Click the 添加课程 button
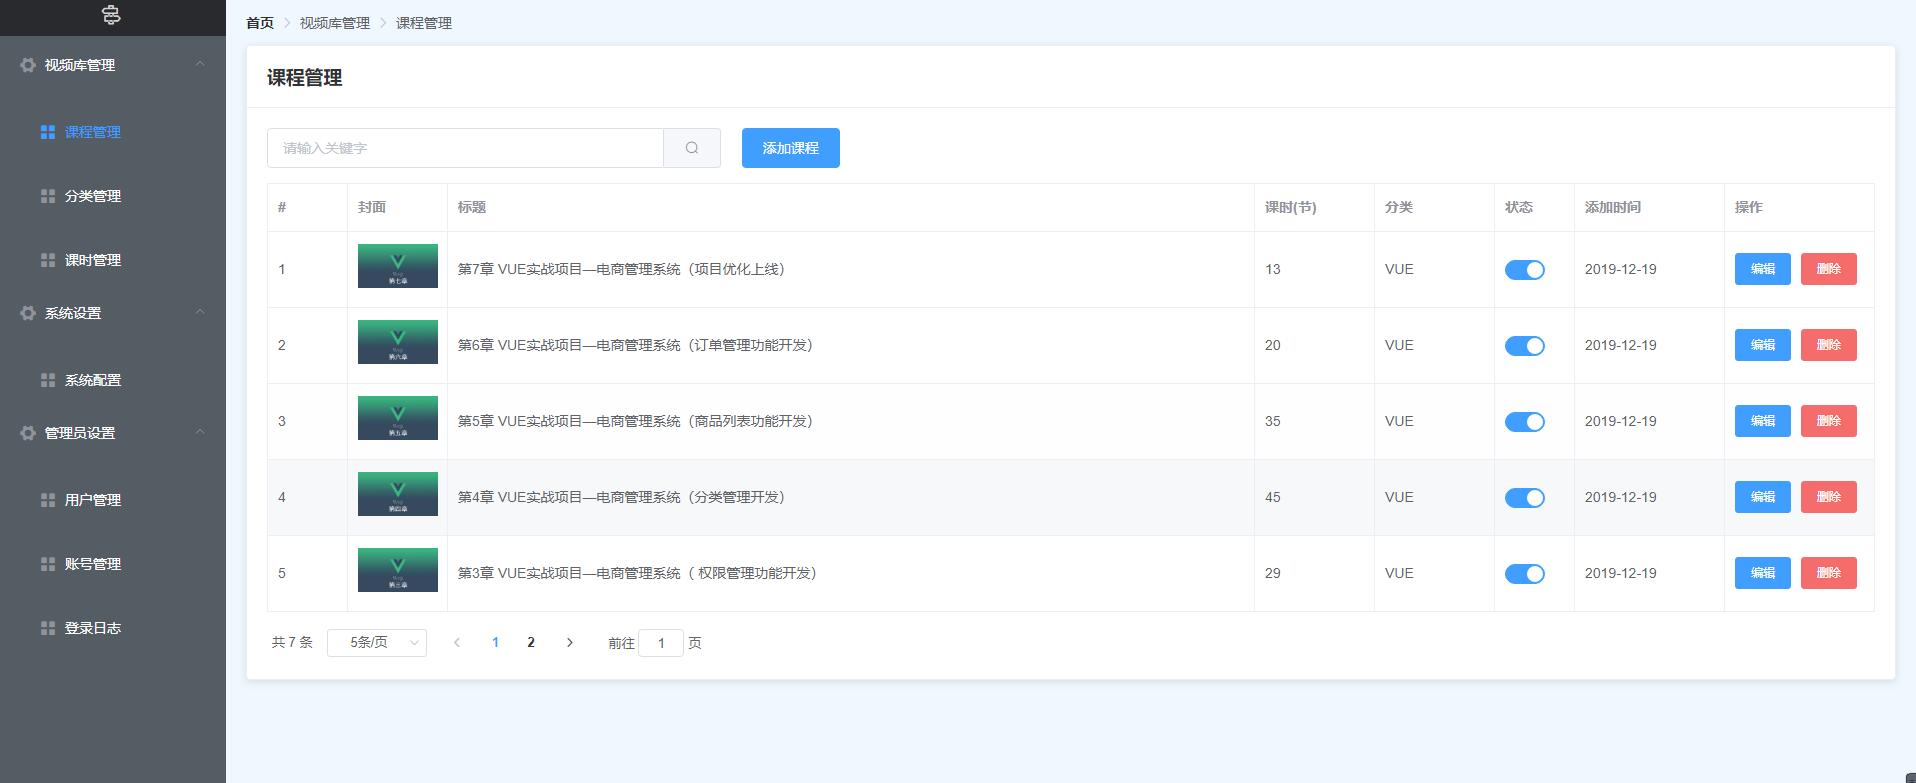1916x783 pixels. pos(790,148)
